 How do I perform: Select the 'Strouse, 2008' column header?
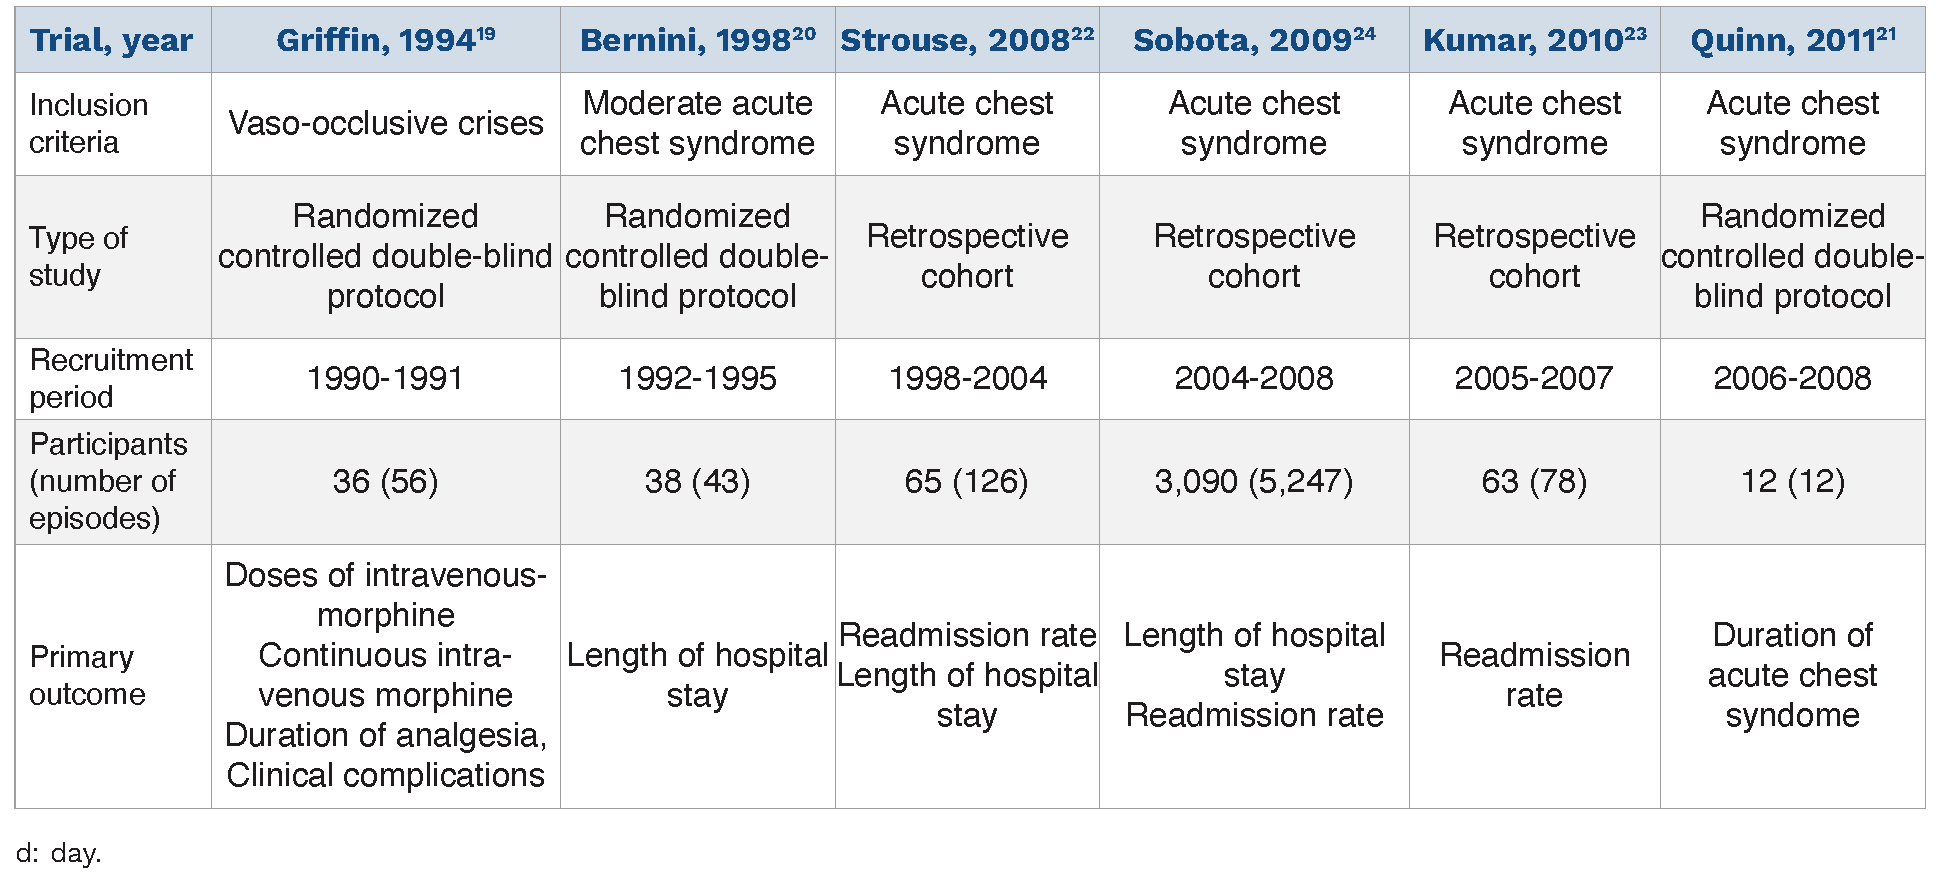click(x=954, y=41)
